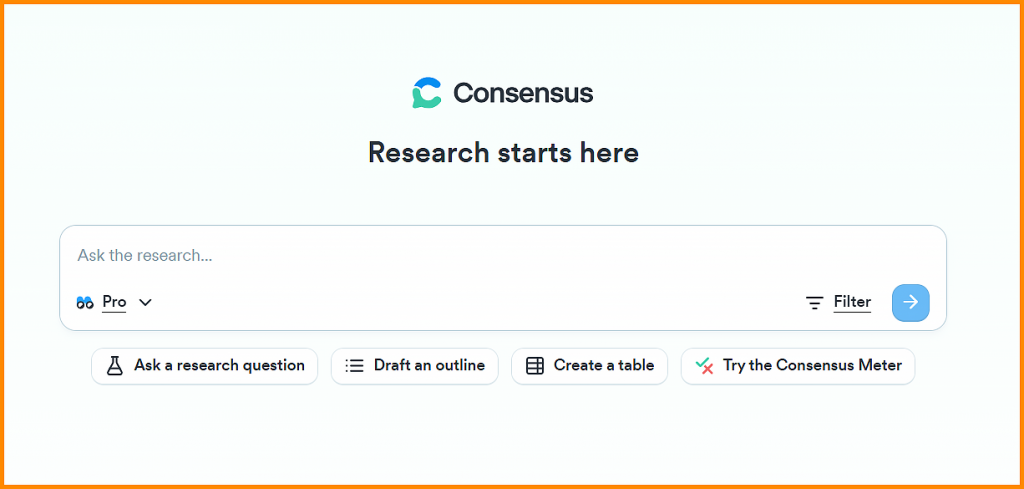Expand the Pro mode chevron
The height and width of the screenshot is (489, 1024).
pyautogui.click(x=145, y=302)
